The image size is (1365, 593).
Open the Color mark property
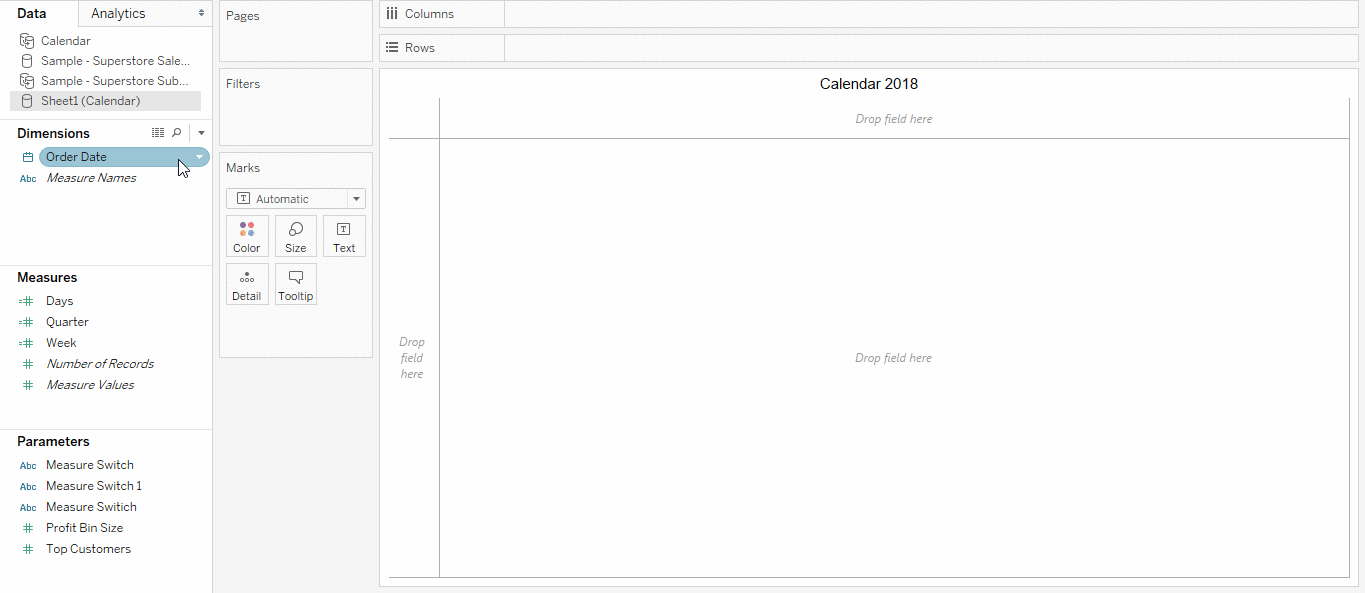click(247, 236)
